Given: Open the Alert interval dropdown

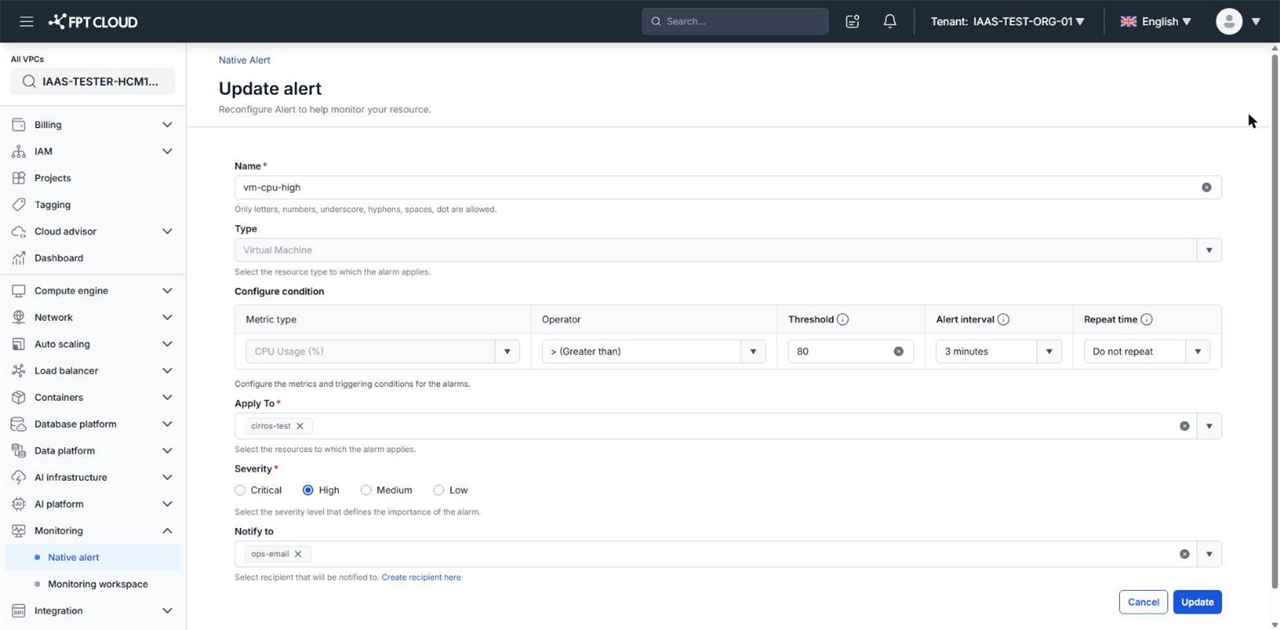Looking at the screenshot, I should tap(1049, 351).
